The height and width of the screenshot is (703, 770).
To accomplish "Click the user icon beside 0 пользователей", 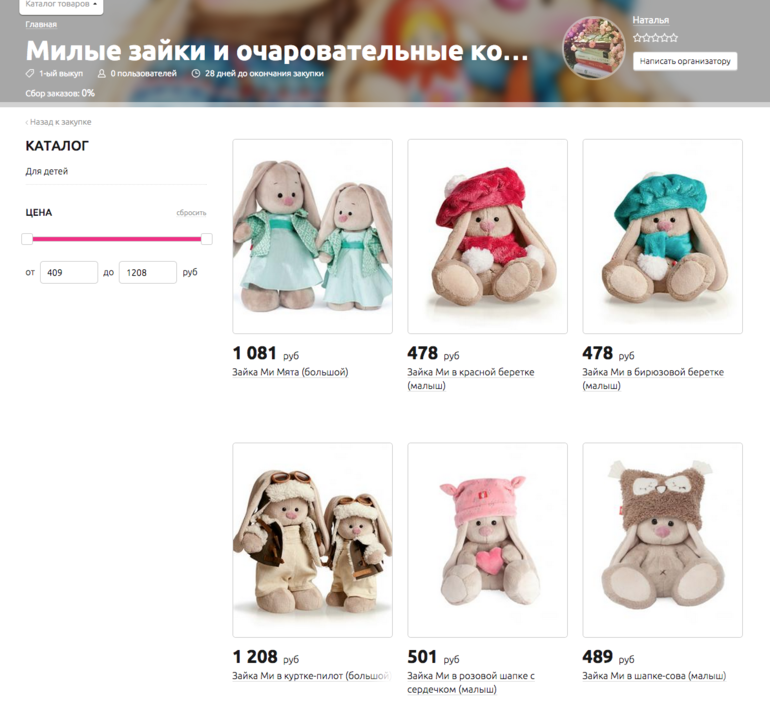I will click(102, 74).
